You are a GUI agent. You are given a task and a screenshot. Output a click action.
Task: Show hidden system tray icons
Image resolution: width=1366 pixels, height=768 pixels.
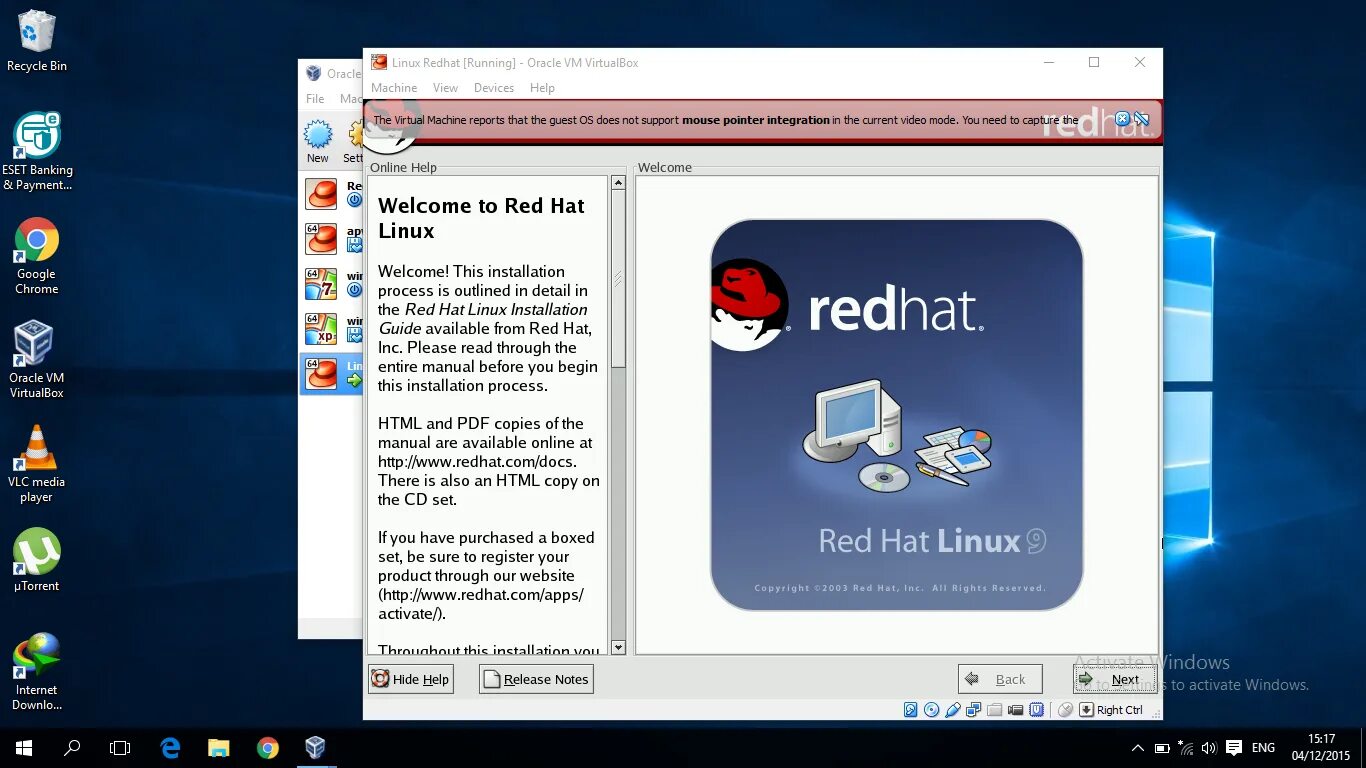(x=1138, y=748)
